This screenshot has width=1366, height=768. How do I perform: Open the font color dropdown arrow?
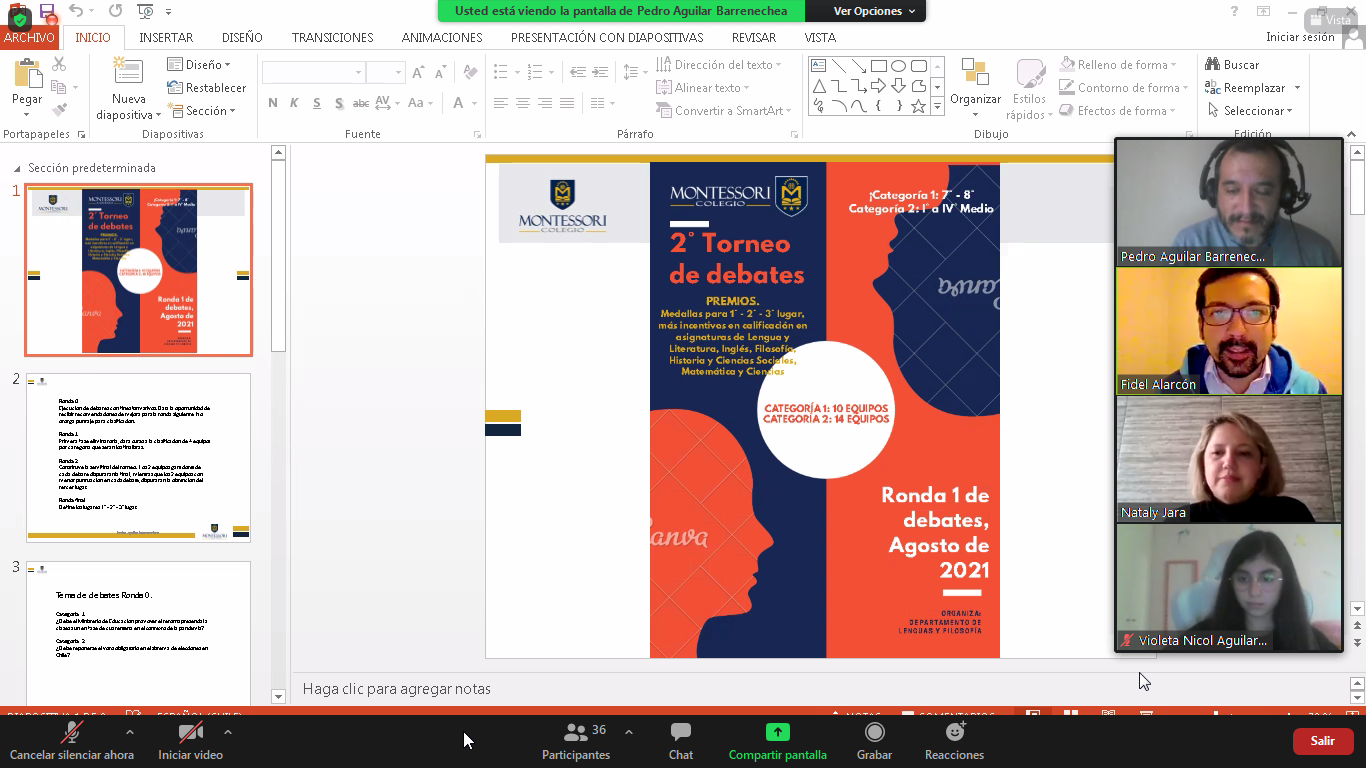click(474, 103)
